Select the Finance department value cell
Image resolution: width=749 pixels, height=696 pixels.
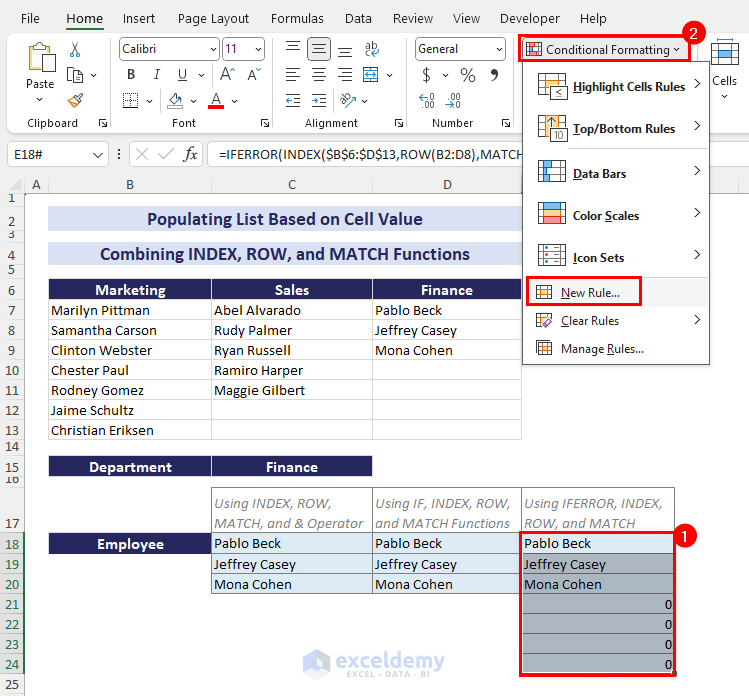(x=292, y=467)
